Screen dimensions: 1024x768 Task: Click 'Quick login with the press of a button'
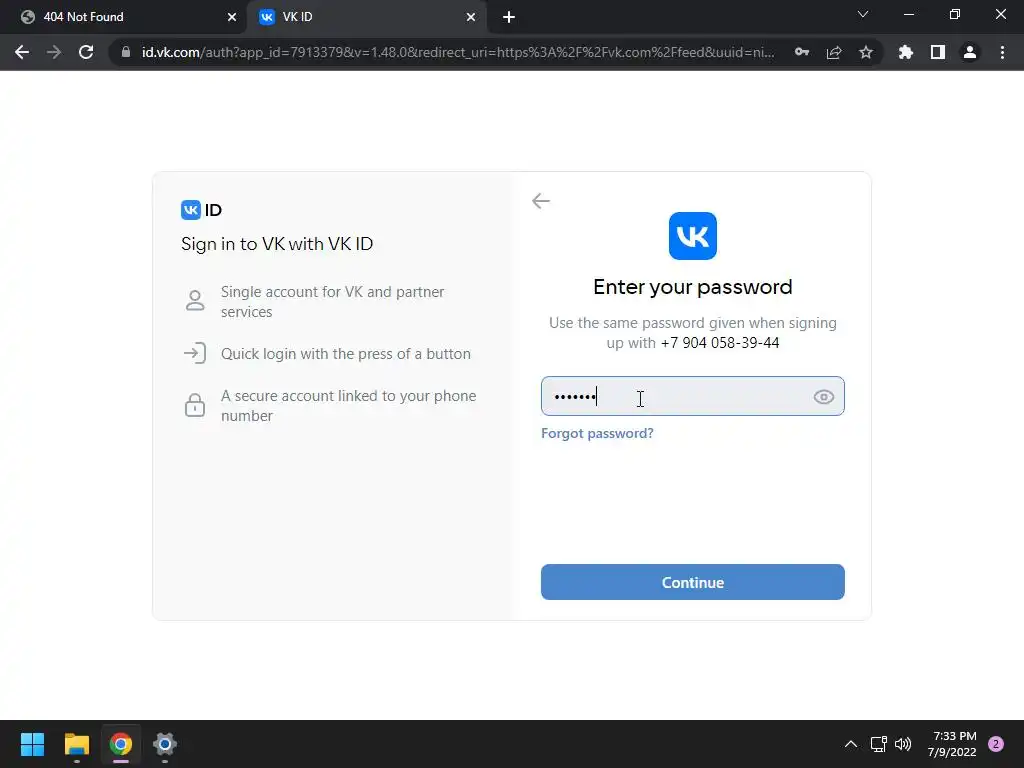(x=345, y=354)
